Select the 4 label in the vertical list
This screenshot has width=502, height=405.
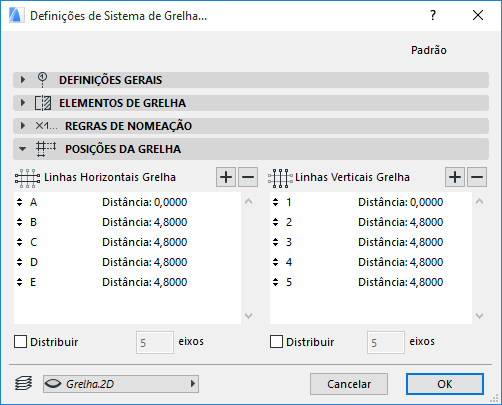(289, 262)
